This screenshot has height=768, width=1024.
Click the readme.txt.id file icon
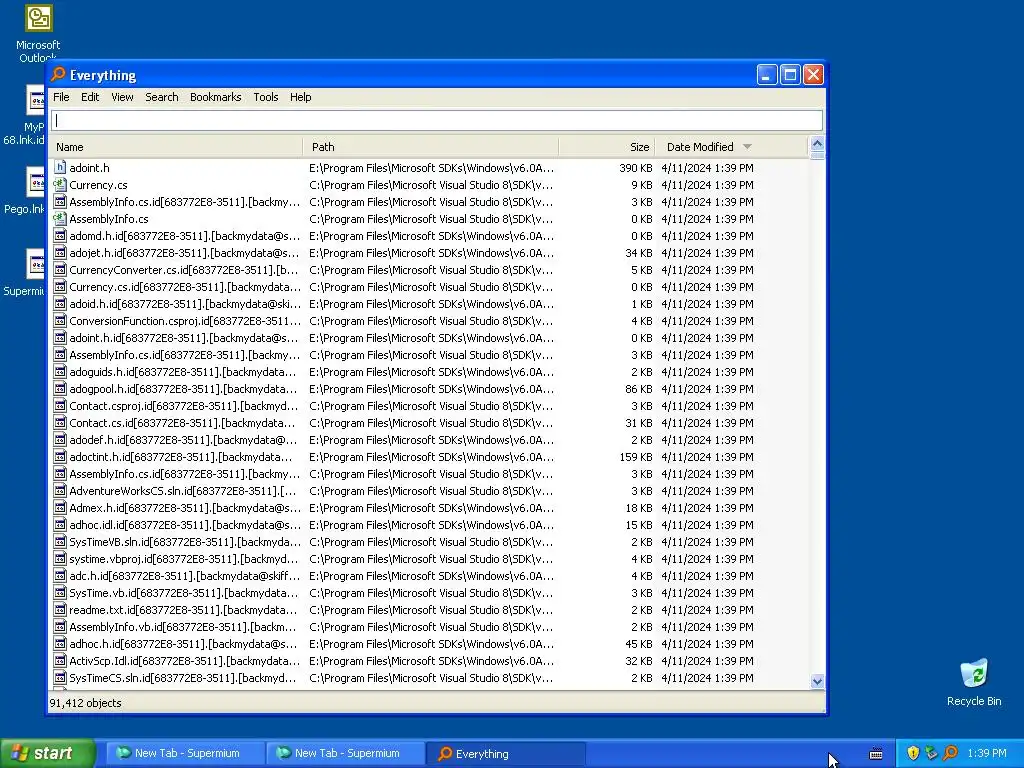[x=60, y=609]
